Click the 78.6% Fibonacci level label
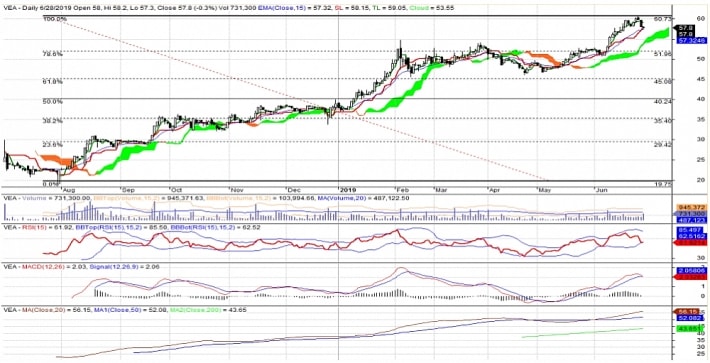Screen dimensions: 710x363 52,54
